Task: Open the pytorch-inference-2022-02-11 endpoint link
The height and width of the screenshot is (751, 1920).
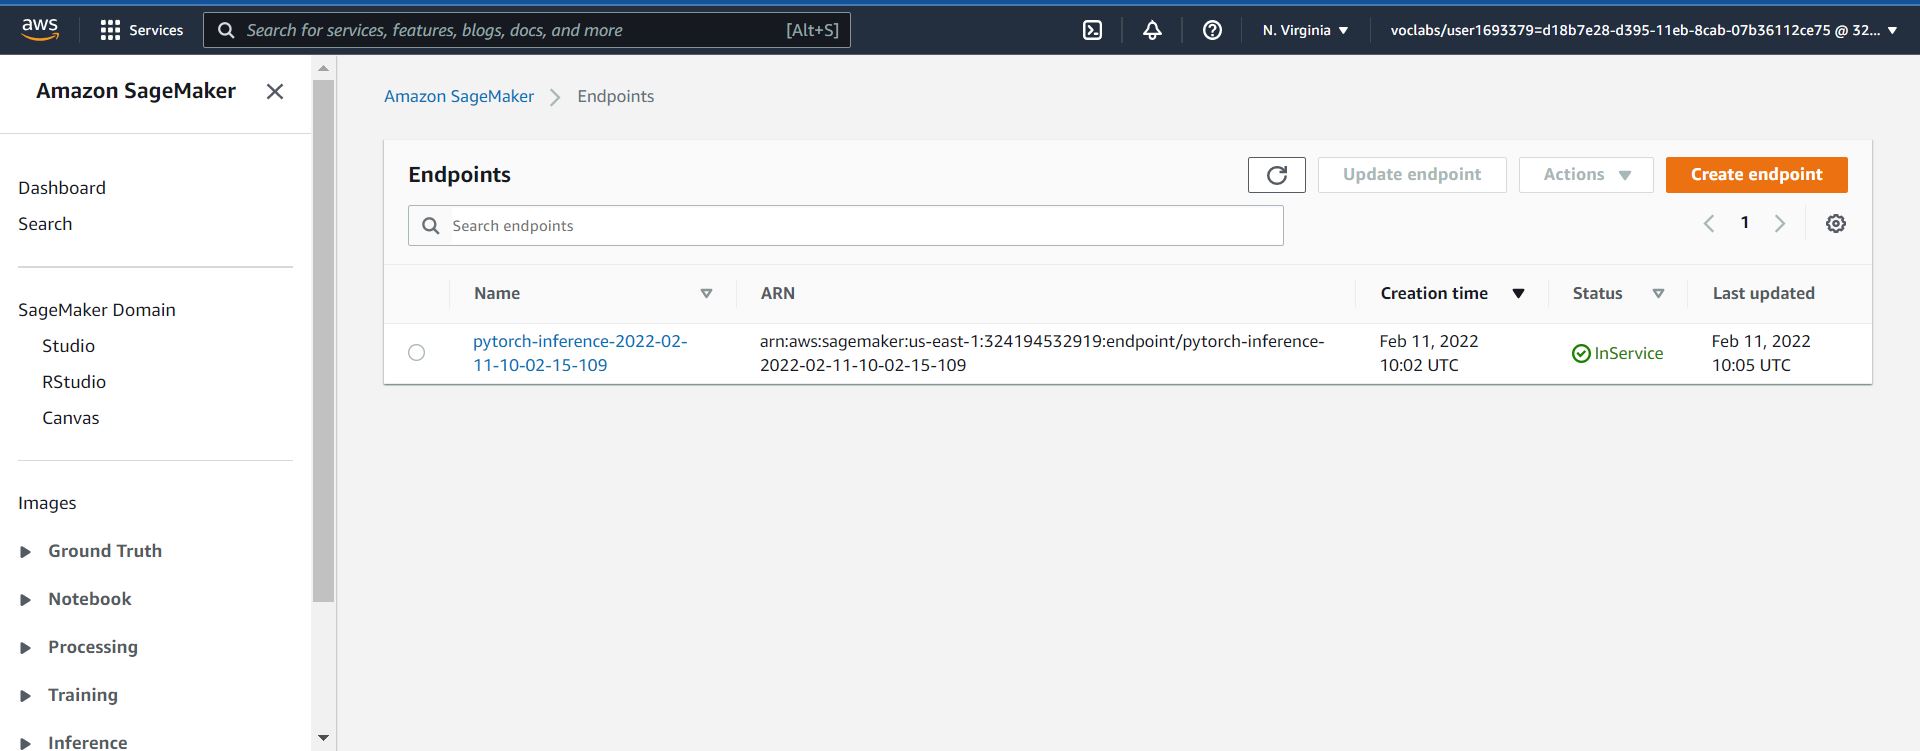Action: pos(580,353)
